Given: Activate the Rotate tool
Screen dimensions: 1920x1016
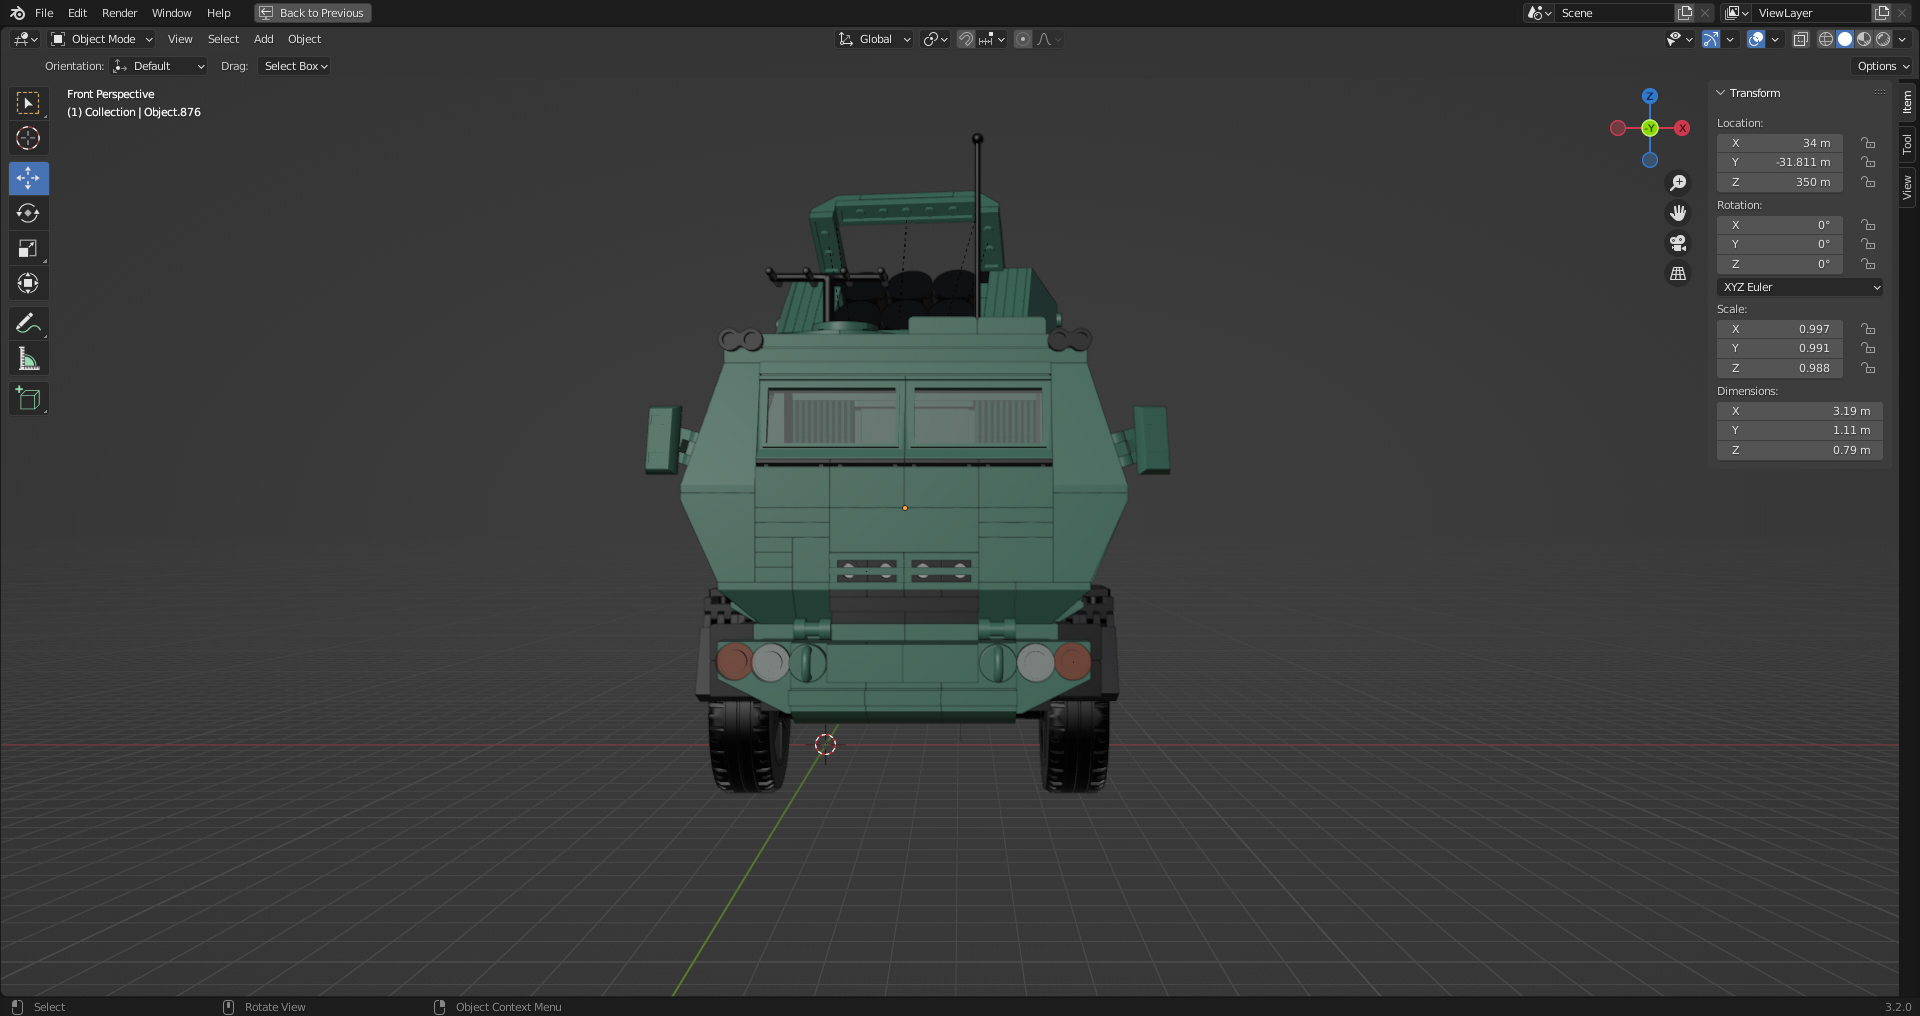Looking at the screenshot, I should click(28, 213).
